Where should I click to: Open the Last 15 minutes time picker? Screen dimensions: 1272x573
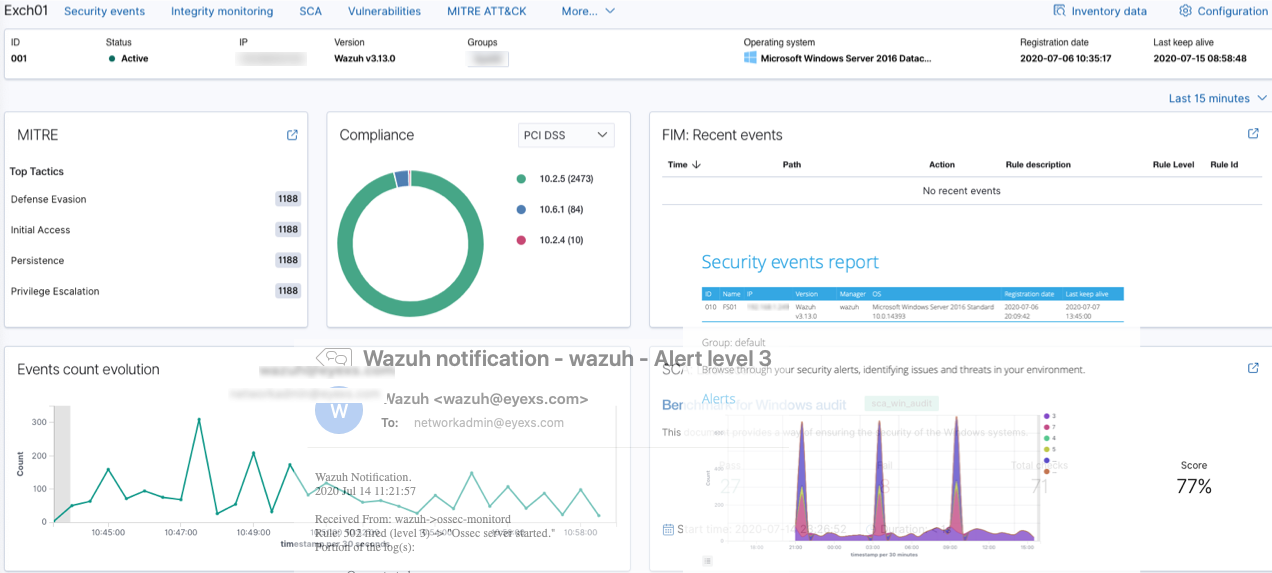coord(1217,98)
